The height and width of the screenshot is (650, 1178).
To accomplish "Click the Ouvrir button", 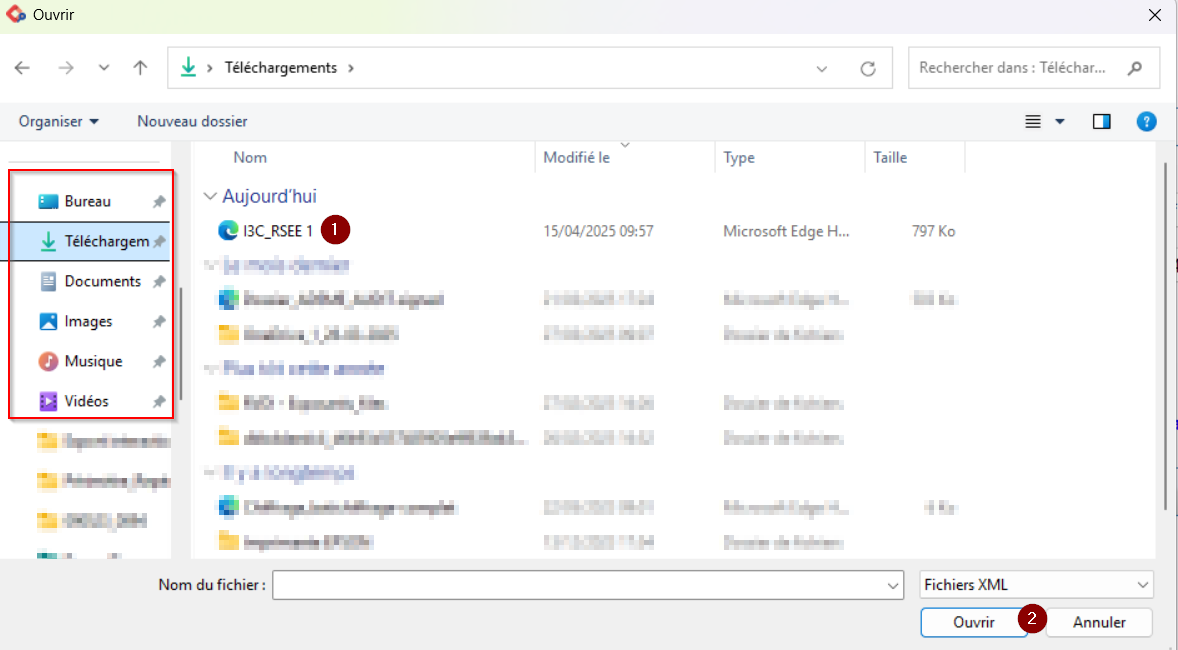I will tap(974, 622).
